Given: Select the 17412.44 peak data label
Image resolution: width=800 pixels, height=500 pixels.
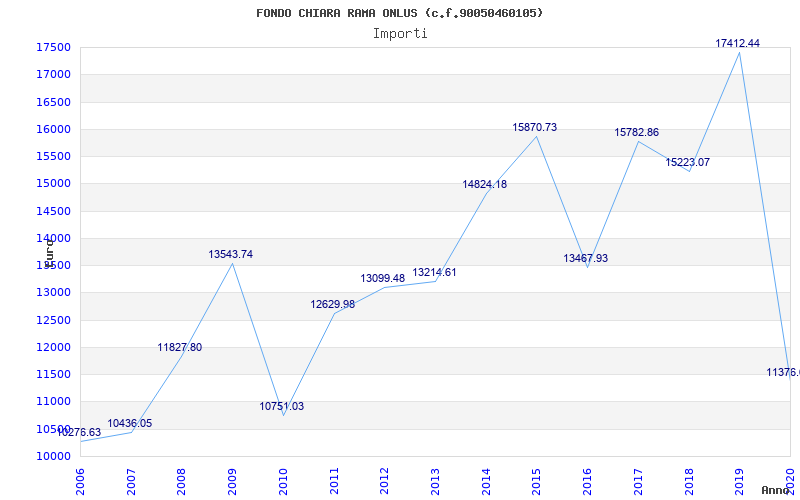Looking at the screenshot, I should [738, 43].
